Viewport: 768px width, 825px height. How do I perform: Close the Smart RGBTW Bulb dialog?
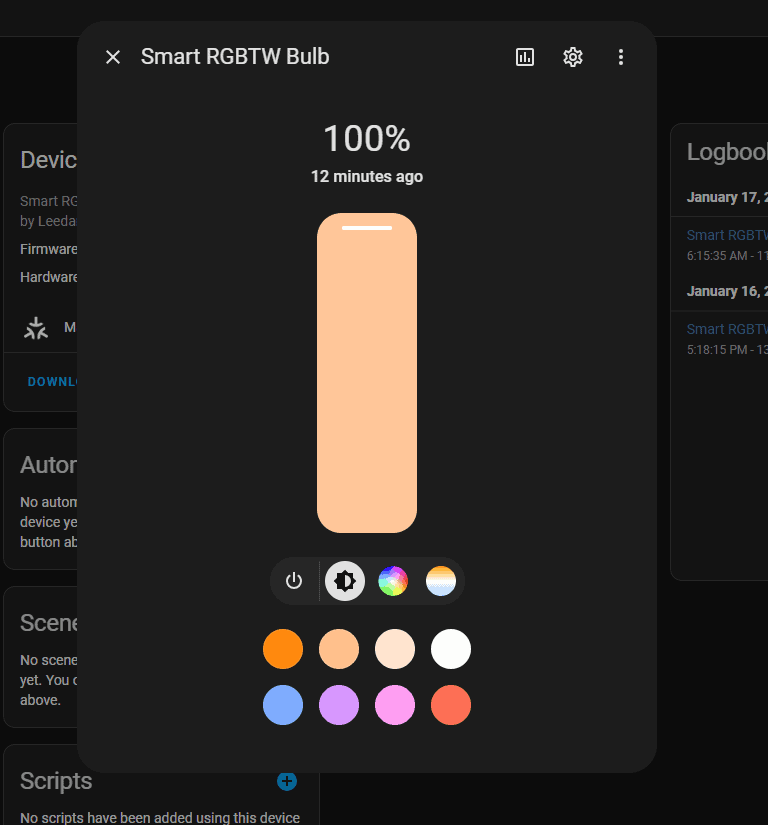(x=113, y=57)
